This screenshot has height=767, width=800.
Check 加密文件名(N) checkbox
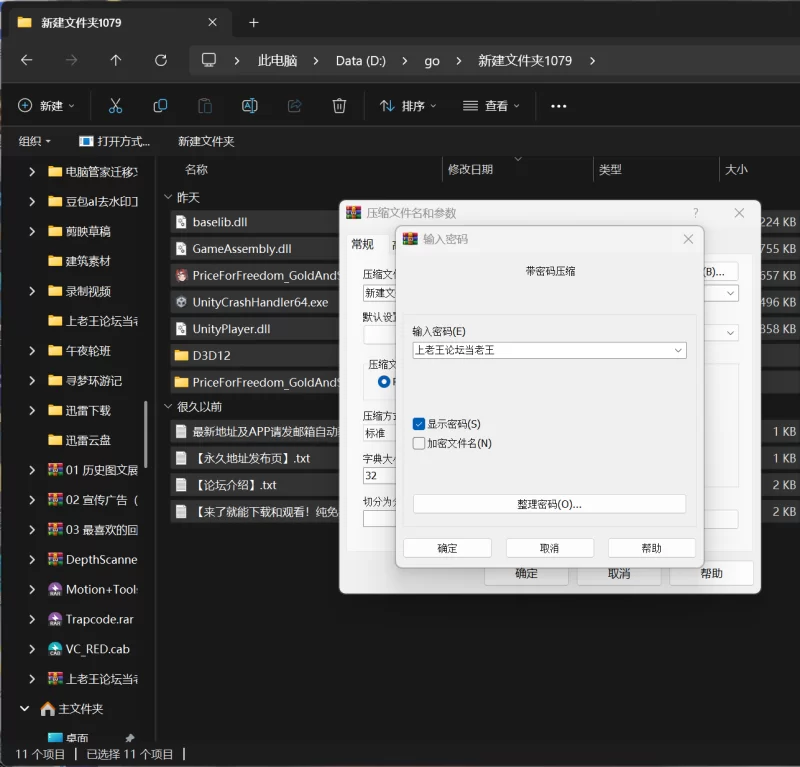tap(419, 443)
